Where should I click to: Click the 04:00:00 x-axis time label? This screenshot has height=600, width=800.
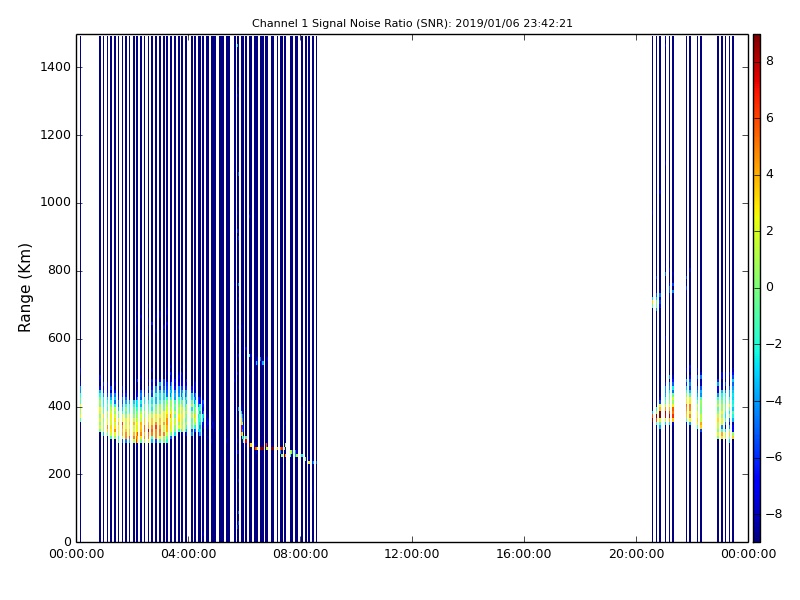189,554
